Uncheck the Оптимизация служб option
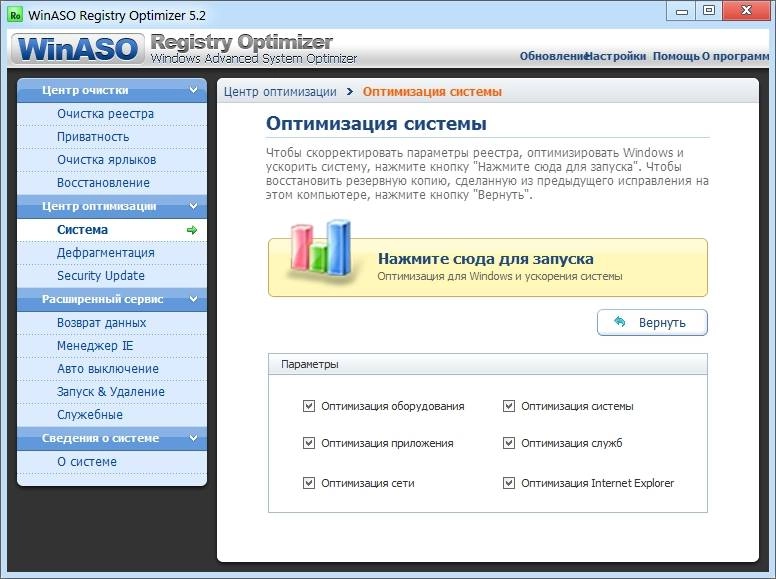Viewport: 776px width, 579px height. point(509,443)
